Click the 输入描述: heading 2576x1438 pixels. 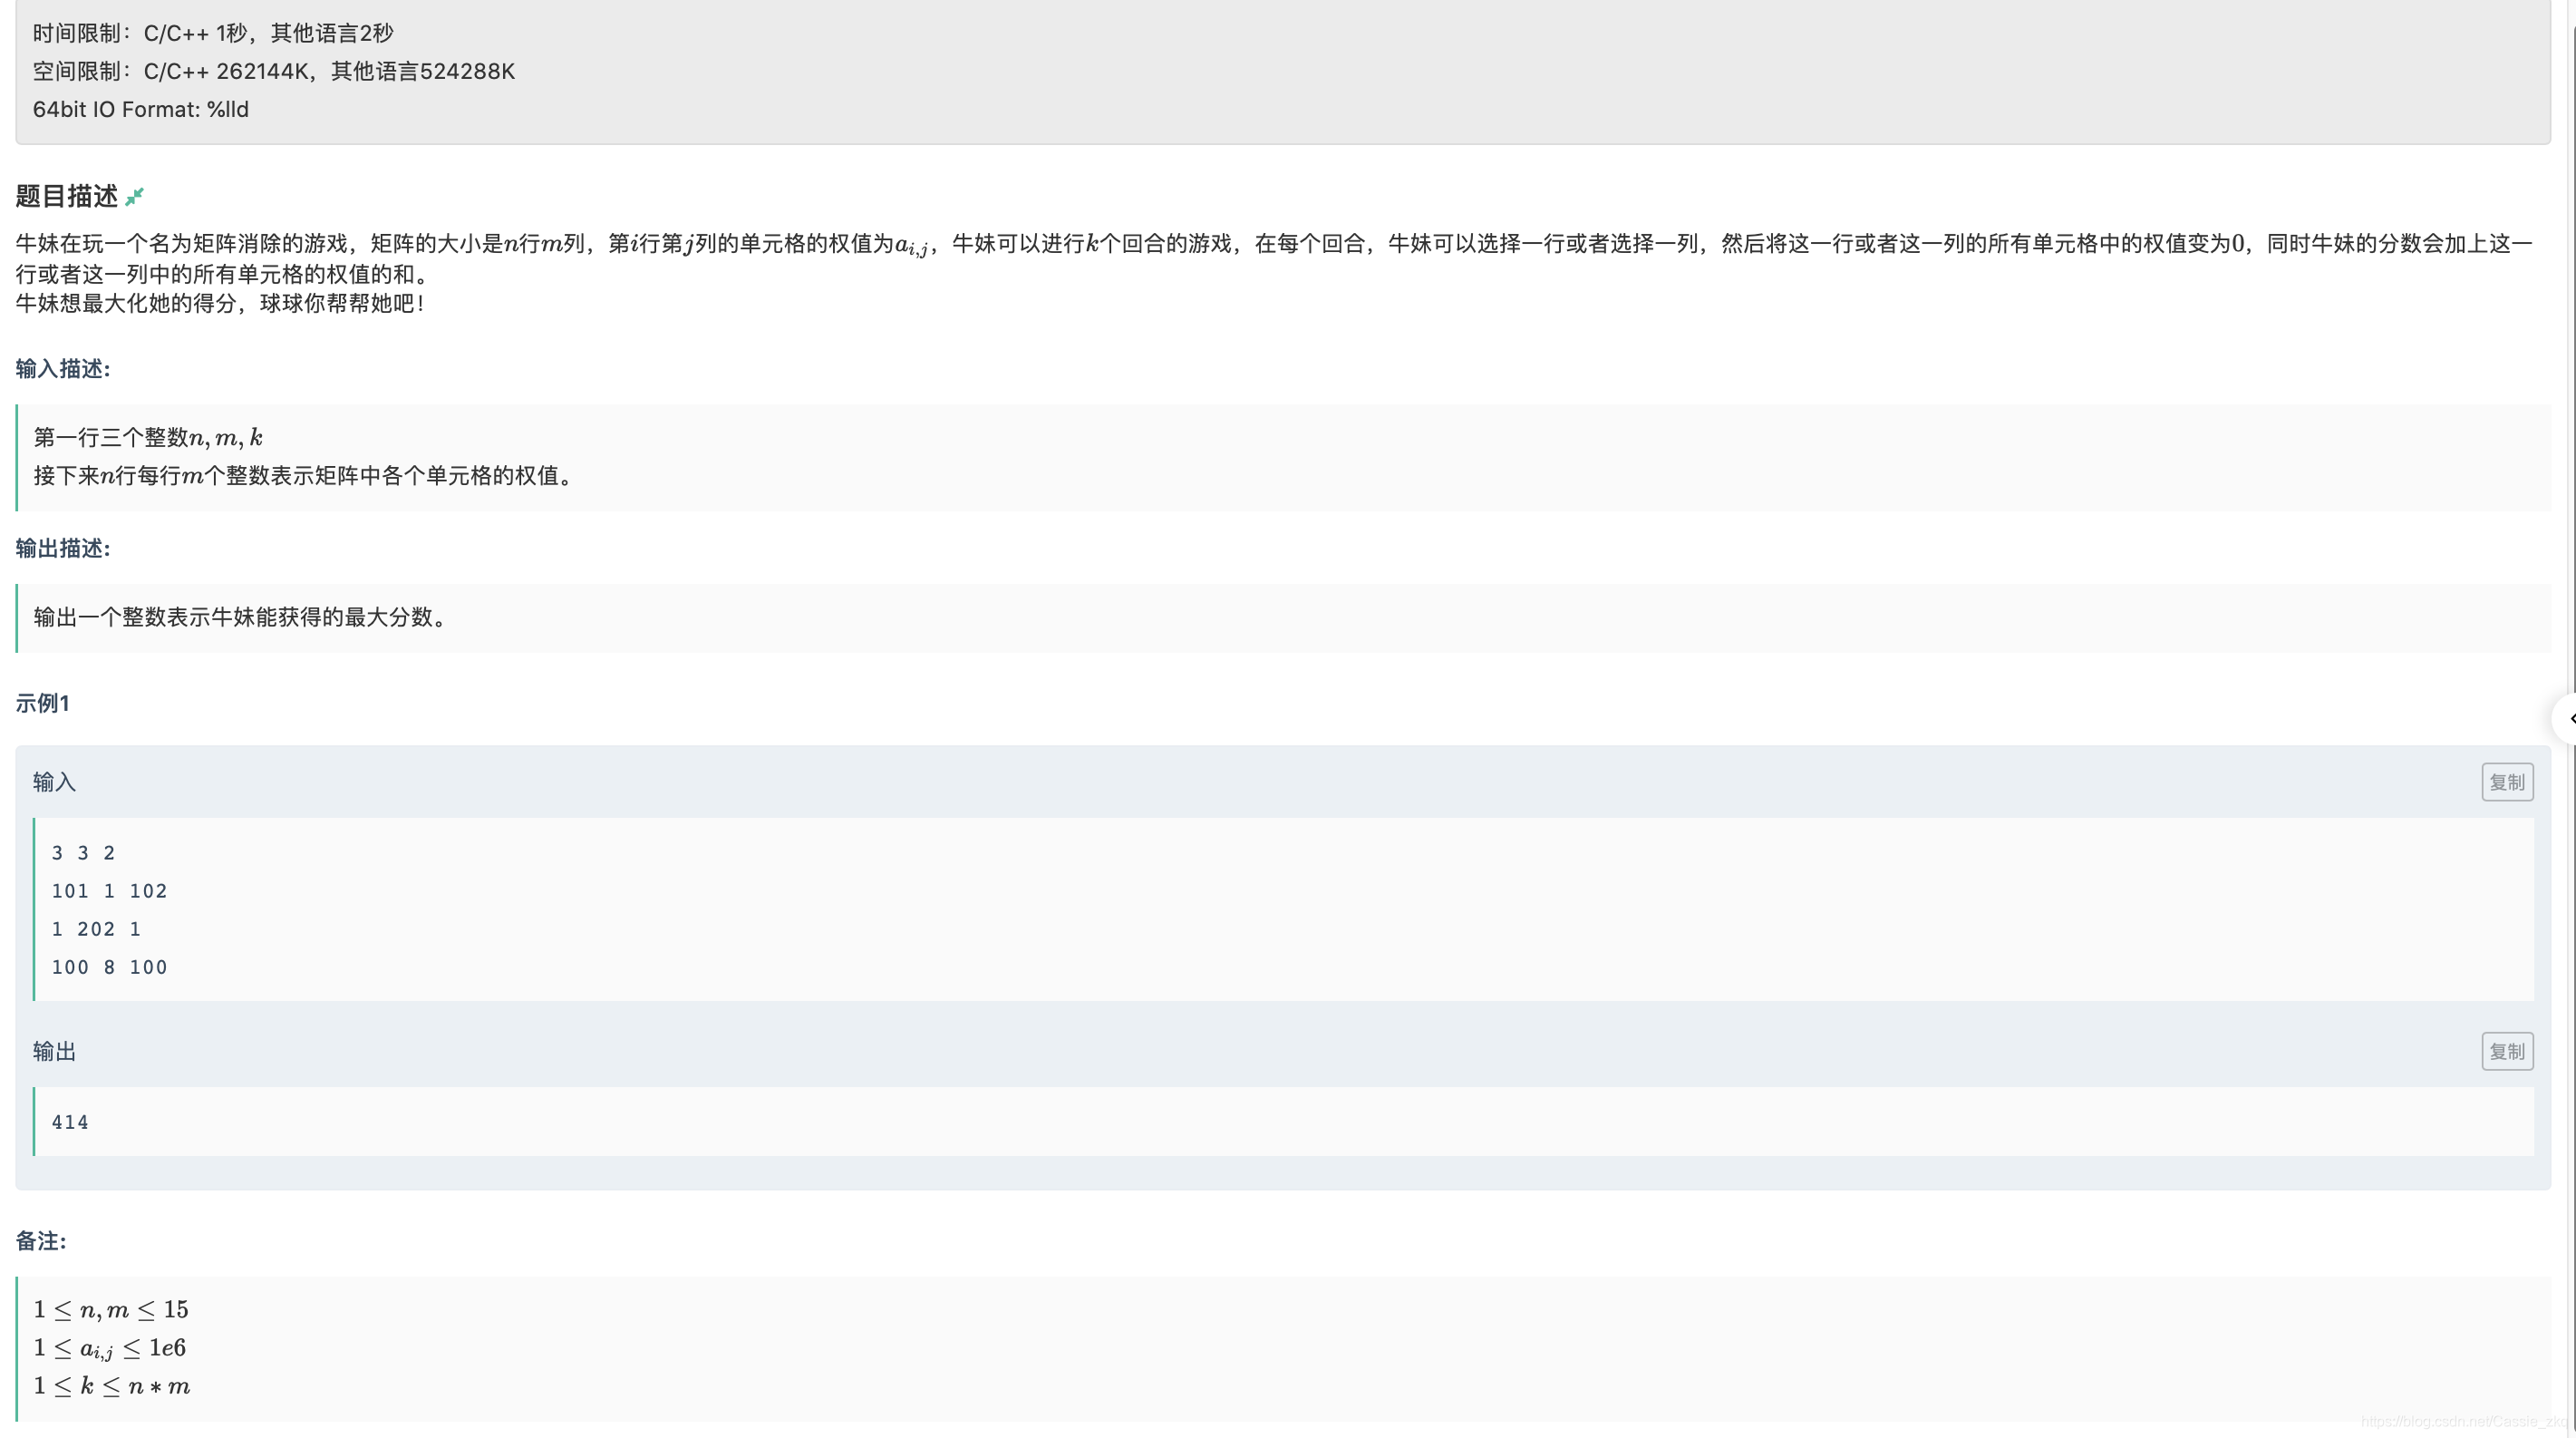coord(63,369)
